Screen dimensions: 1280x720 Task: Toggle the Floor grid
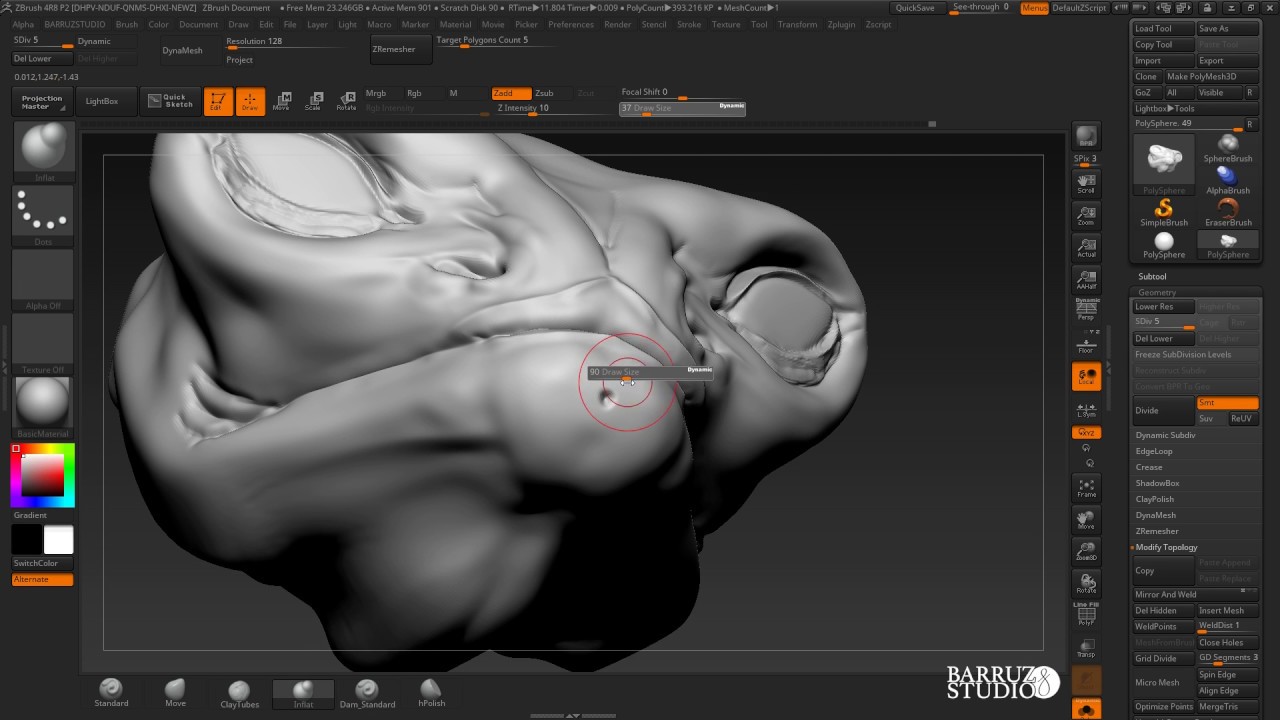[1086, 343]
